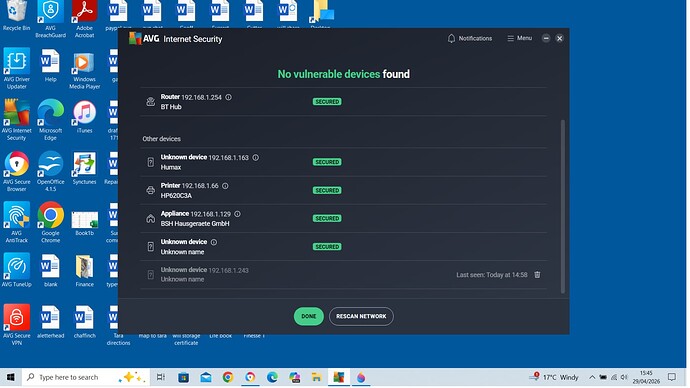Click the Appliance house icon
The height and width of the screenshot is (388, 690).
point(150,219)
